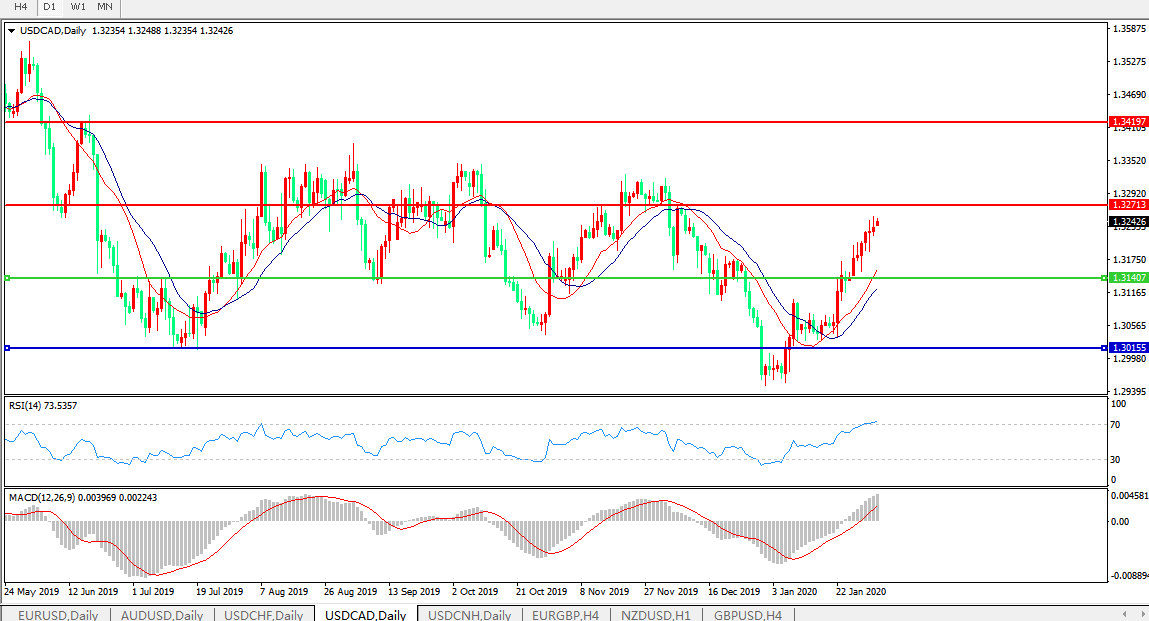
Task: Go to the EURGBP,H4 chart tab
Action: tap(565, 614)
